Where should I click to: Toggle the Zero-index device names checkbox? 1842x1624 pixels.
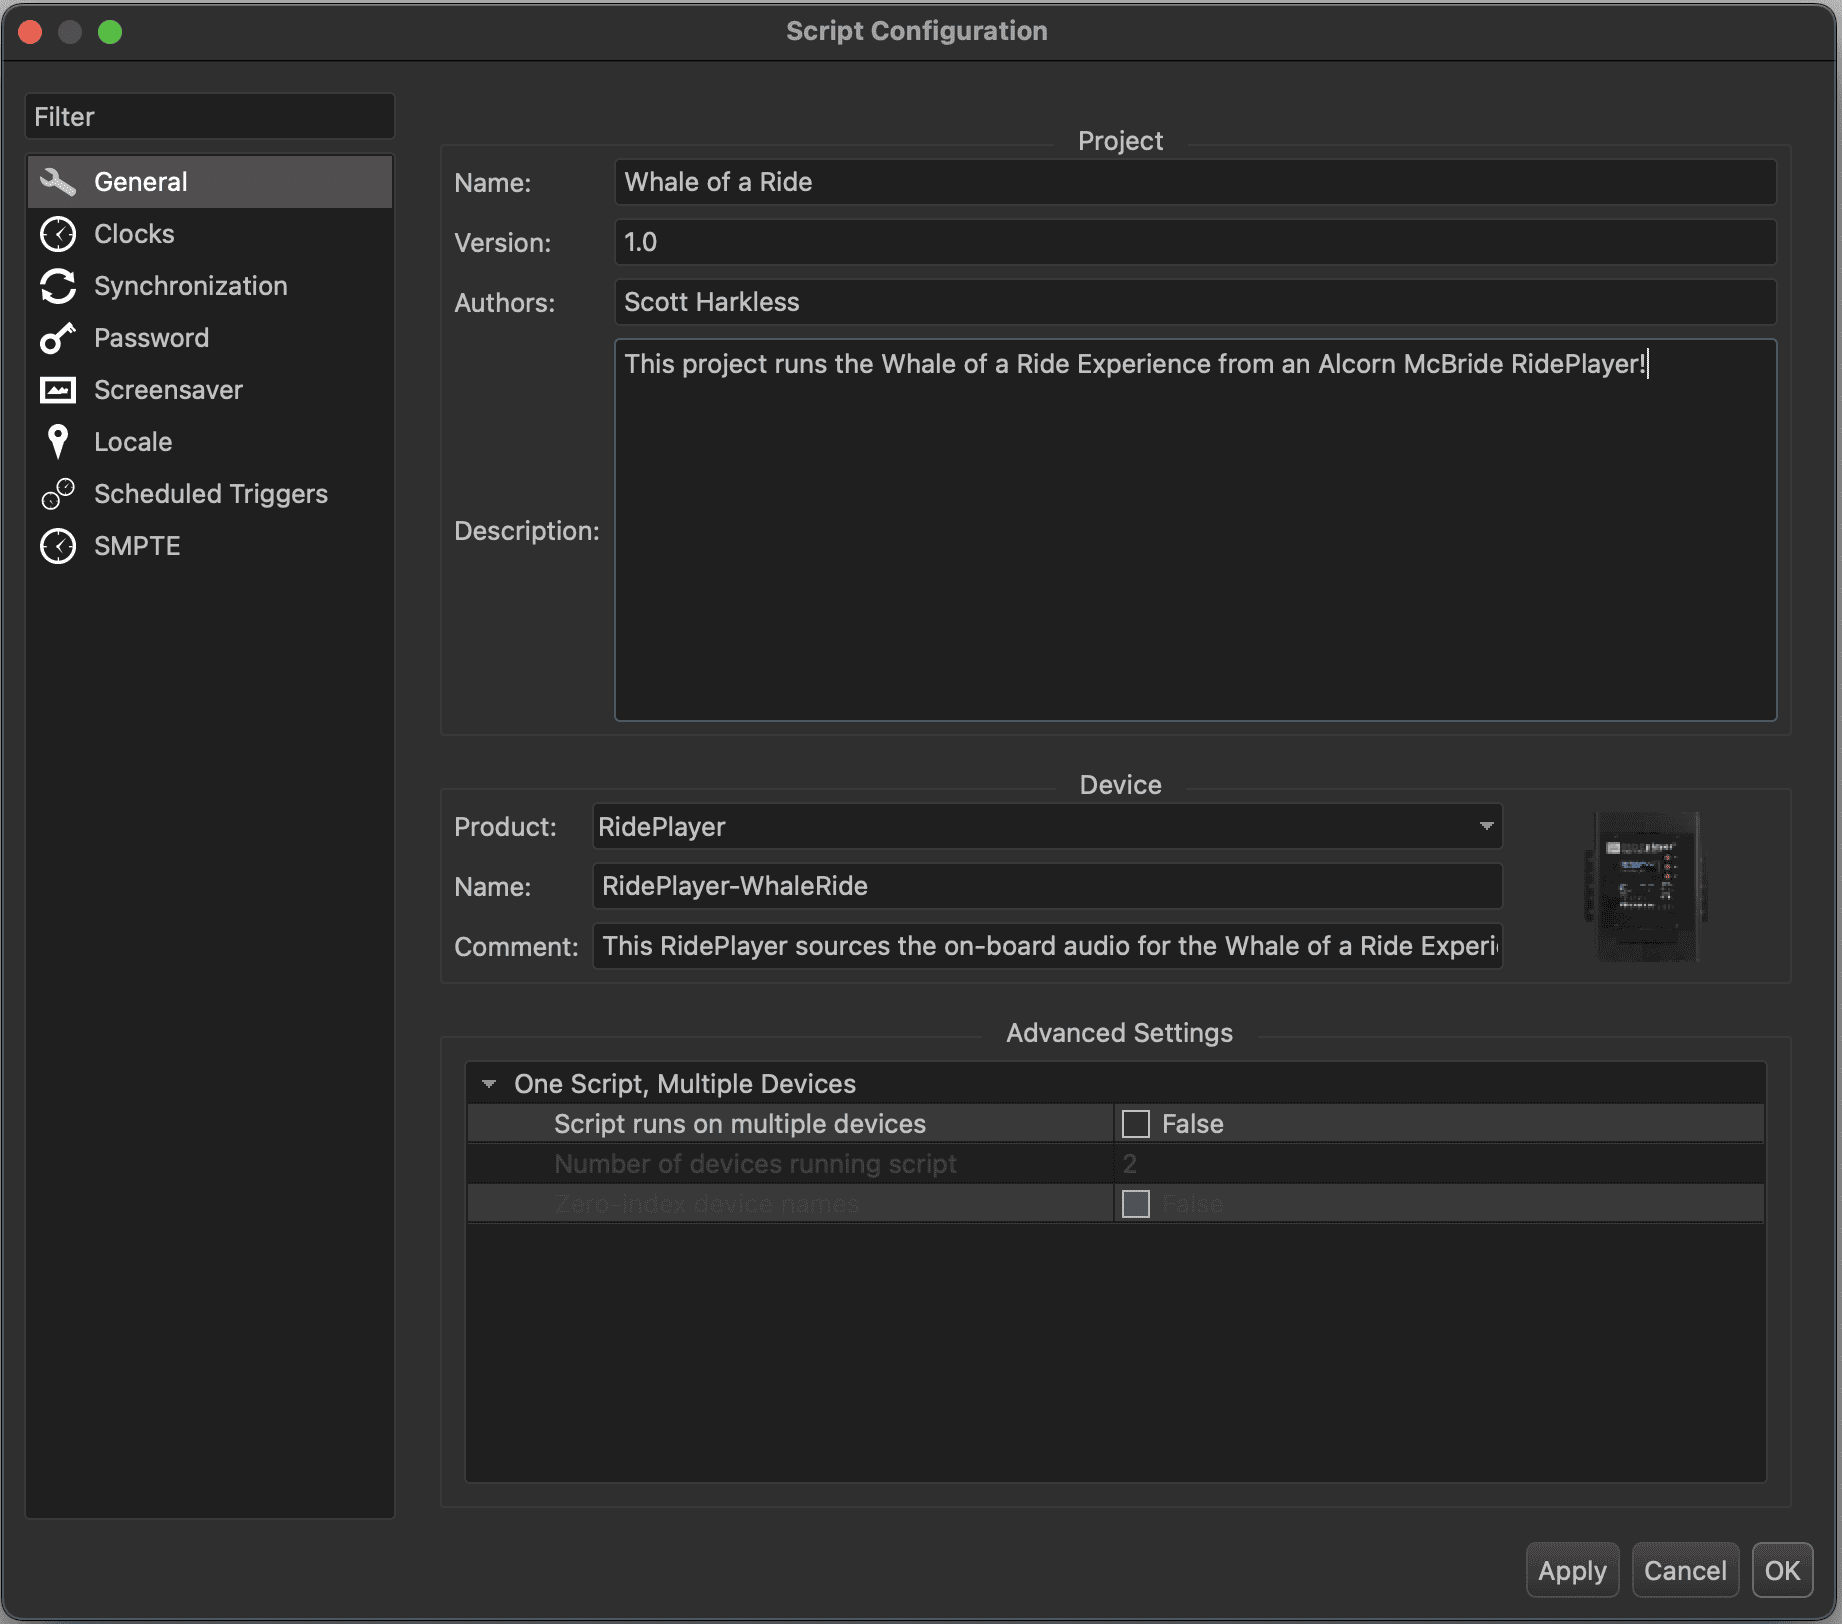coord(1136,1204)
